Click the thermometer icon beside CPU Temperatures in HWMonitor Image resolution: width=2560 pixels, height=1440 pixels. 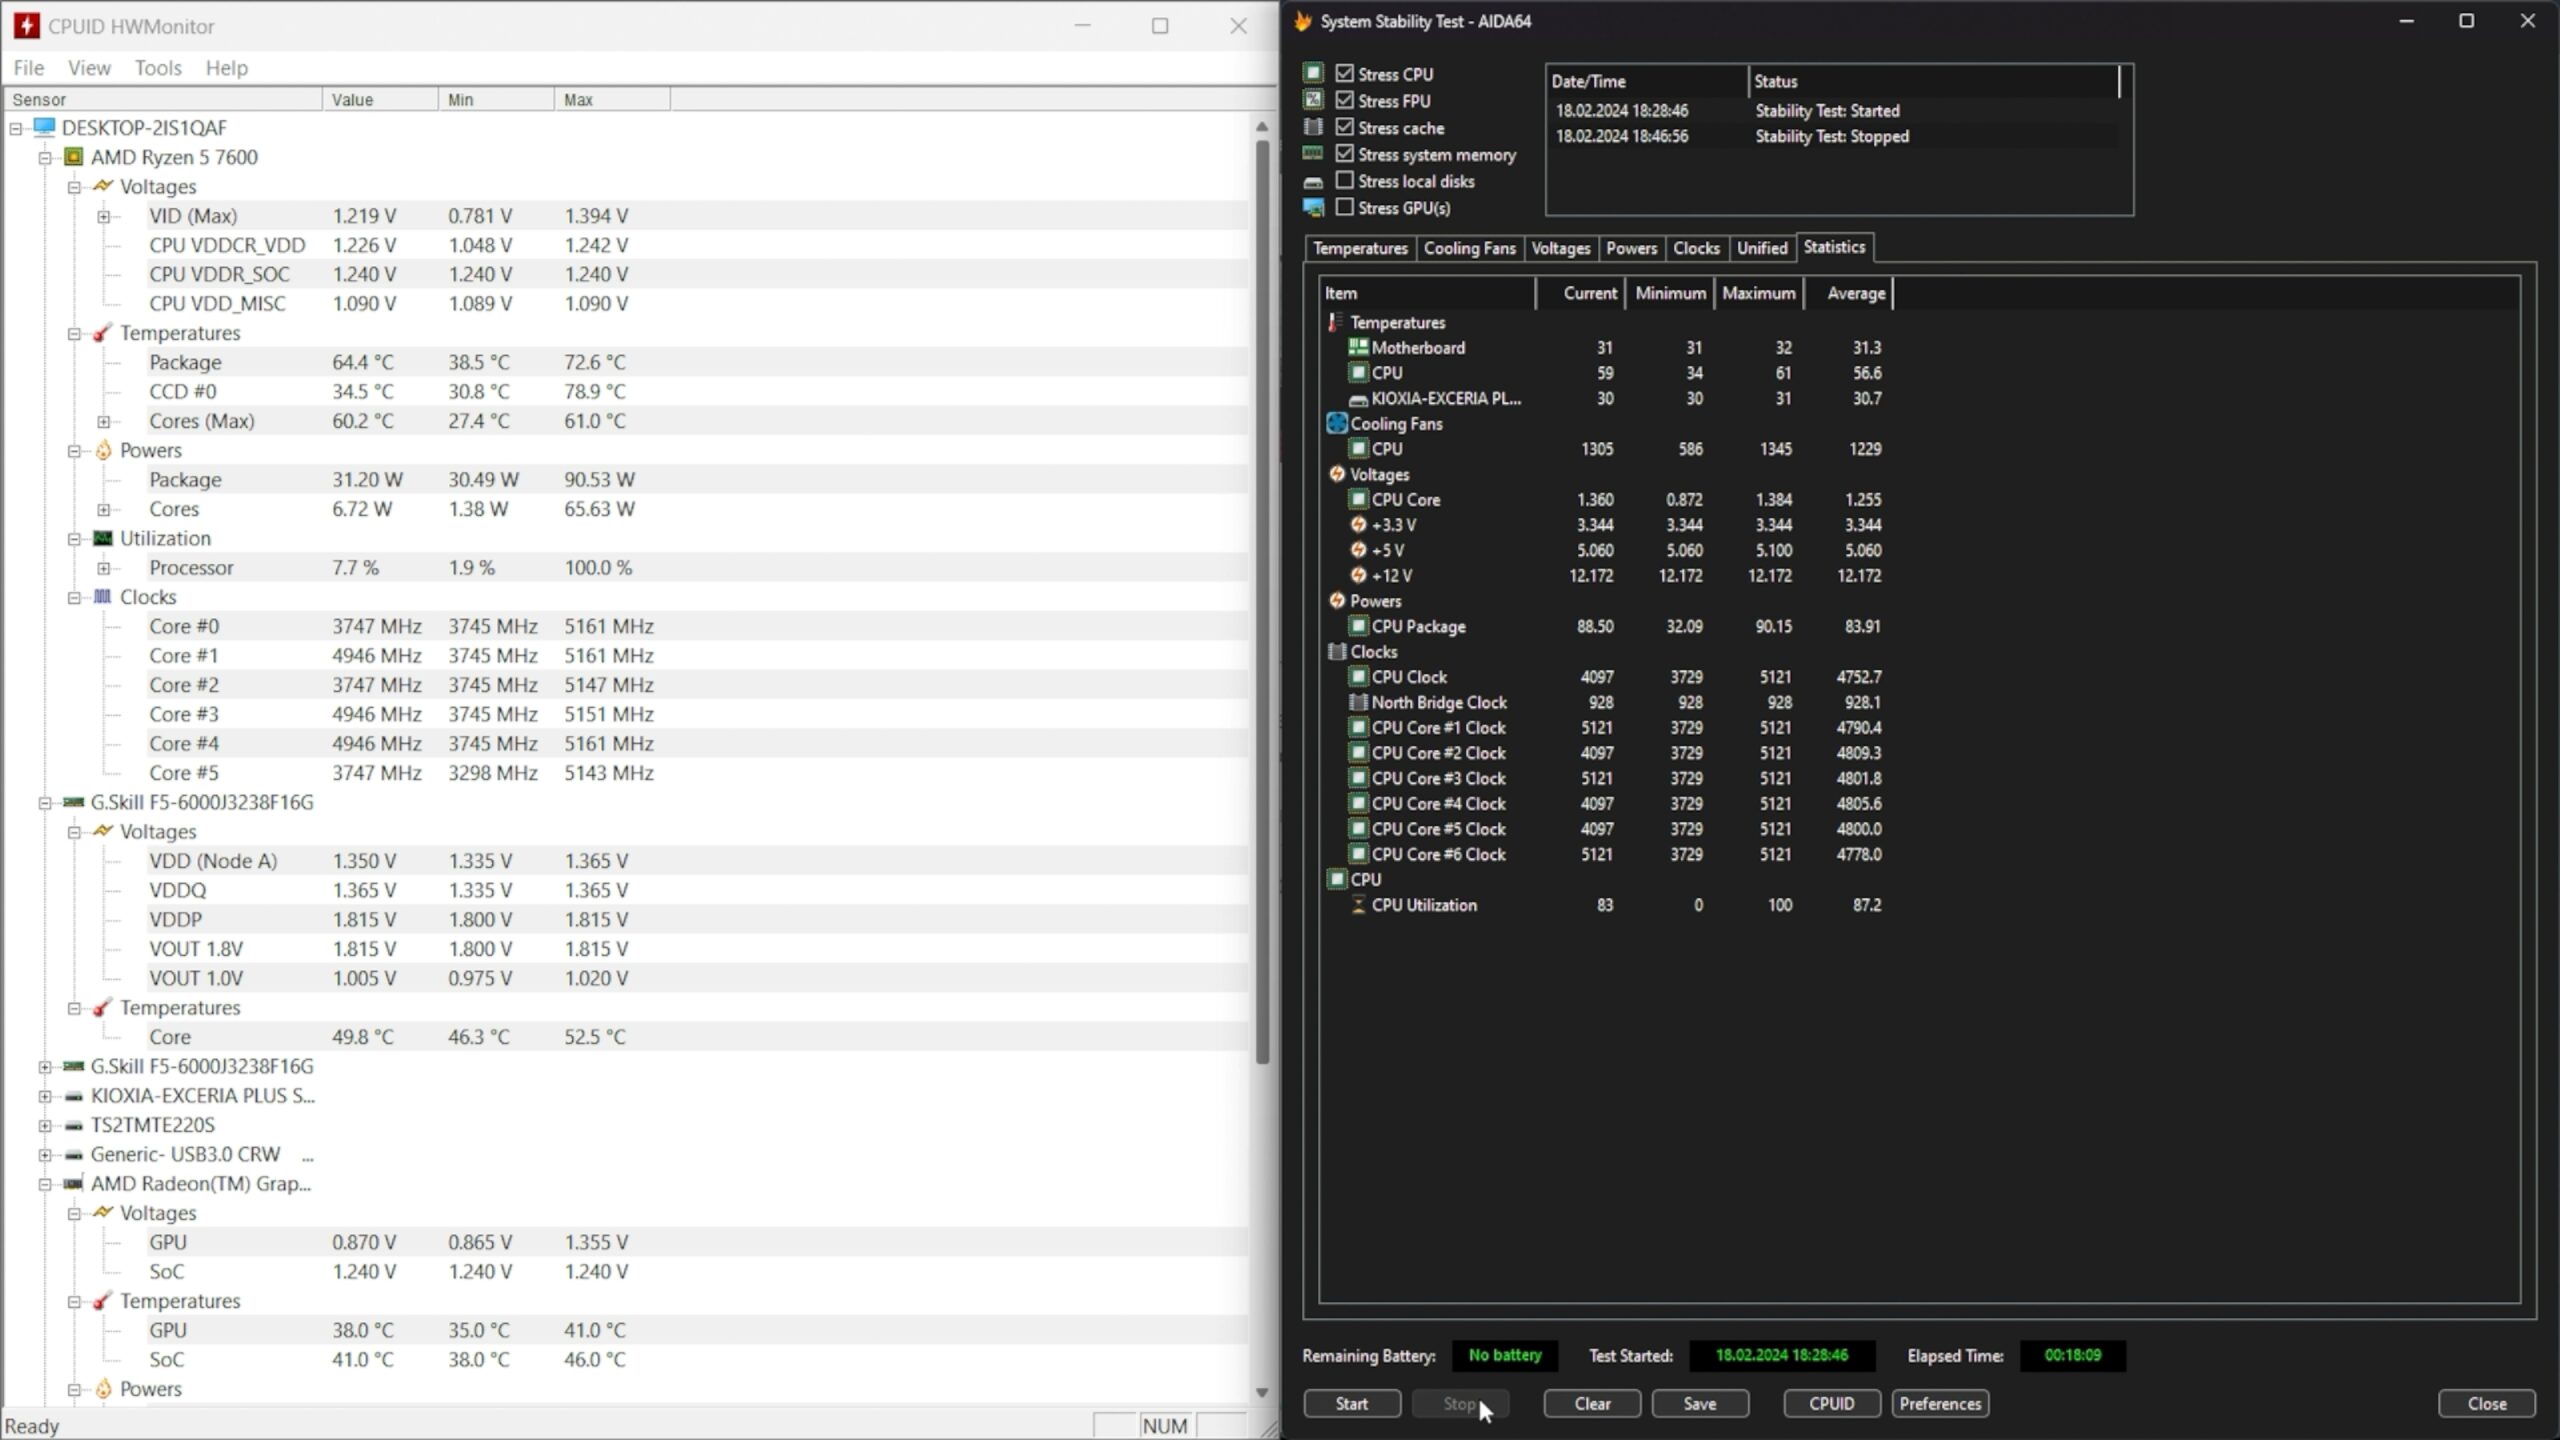(102, 333)
